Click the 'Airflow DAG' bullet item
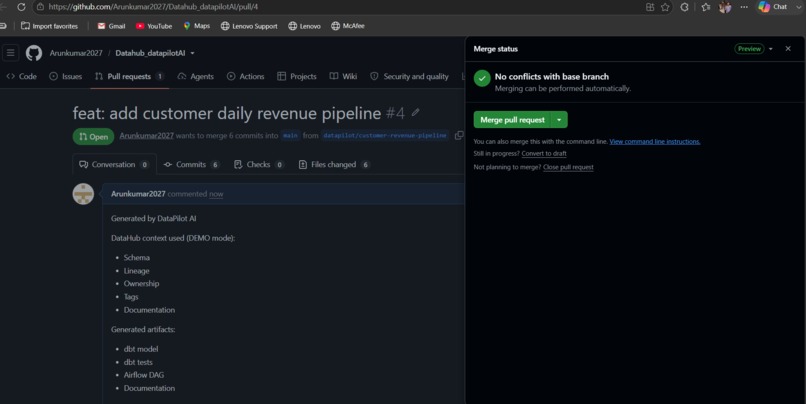 pyautogui.click(x=144, y=375)
